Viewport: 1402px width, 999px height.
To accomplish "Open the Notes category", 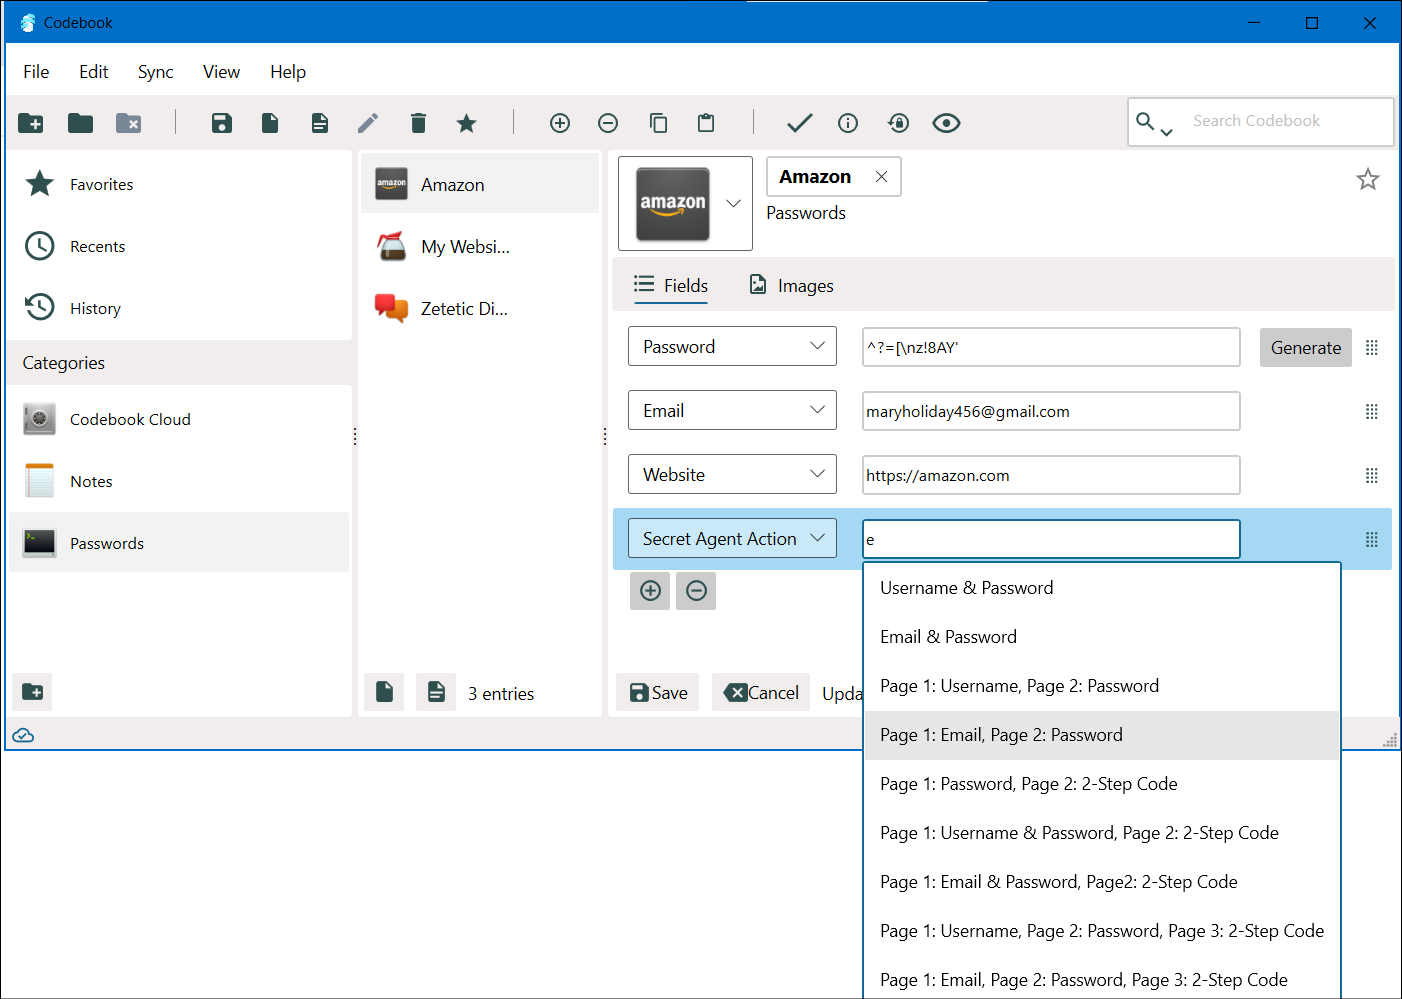I will click(180, 481).
